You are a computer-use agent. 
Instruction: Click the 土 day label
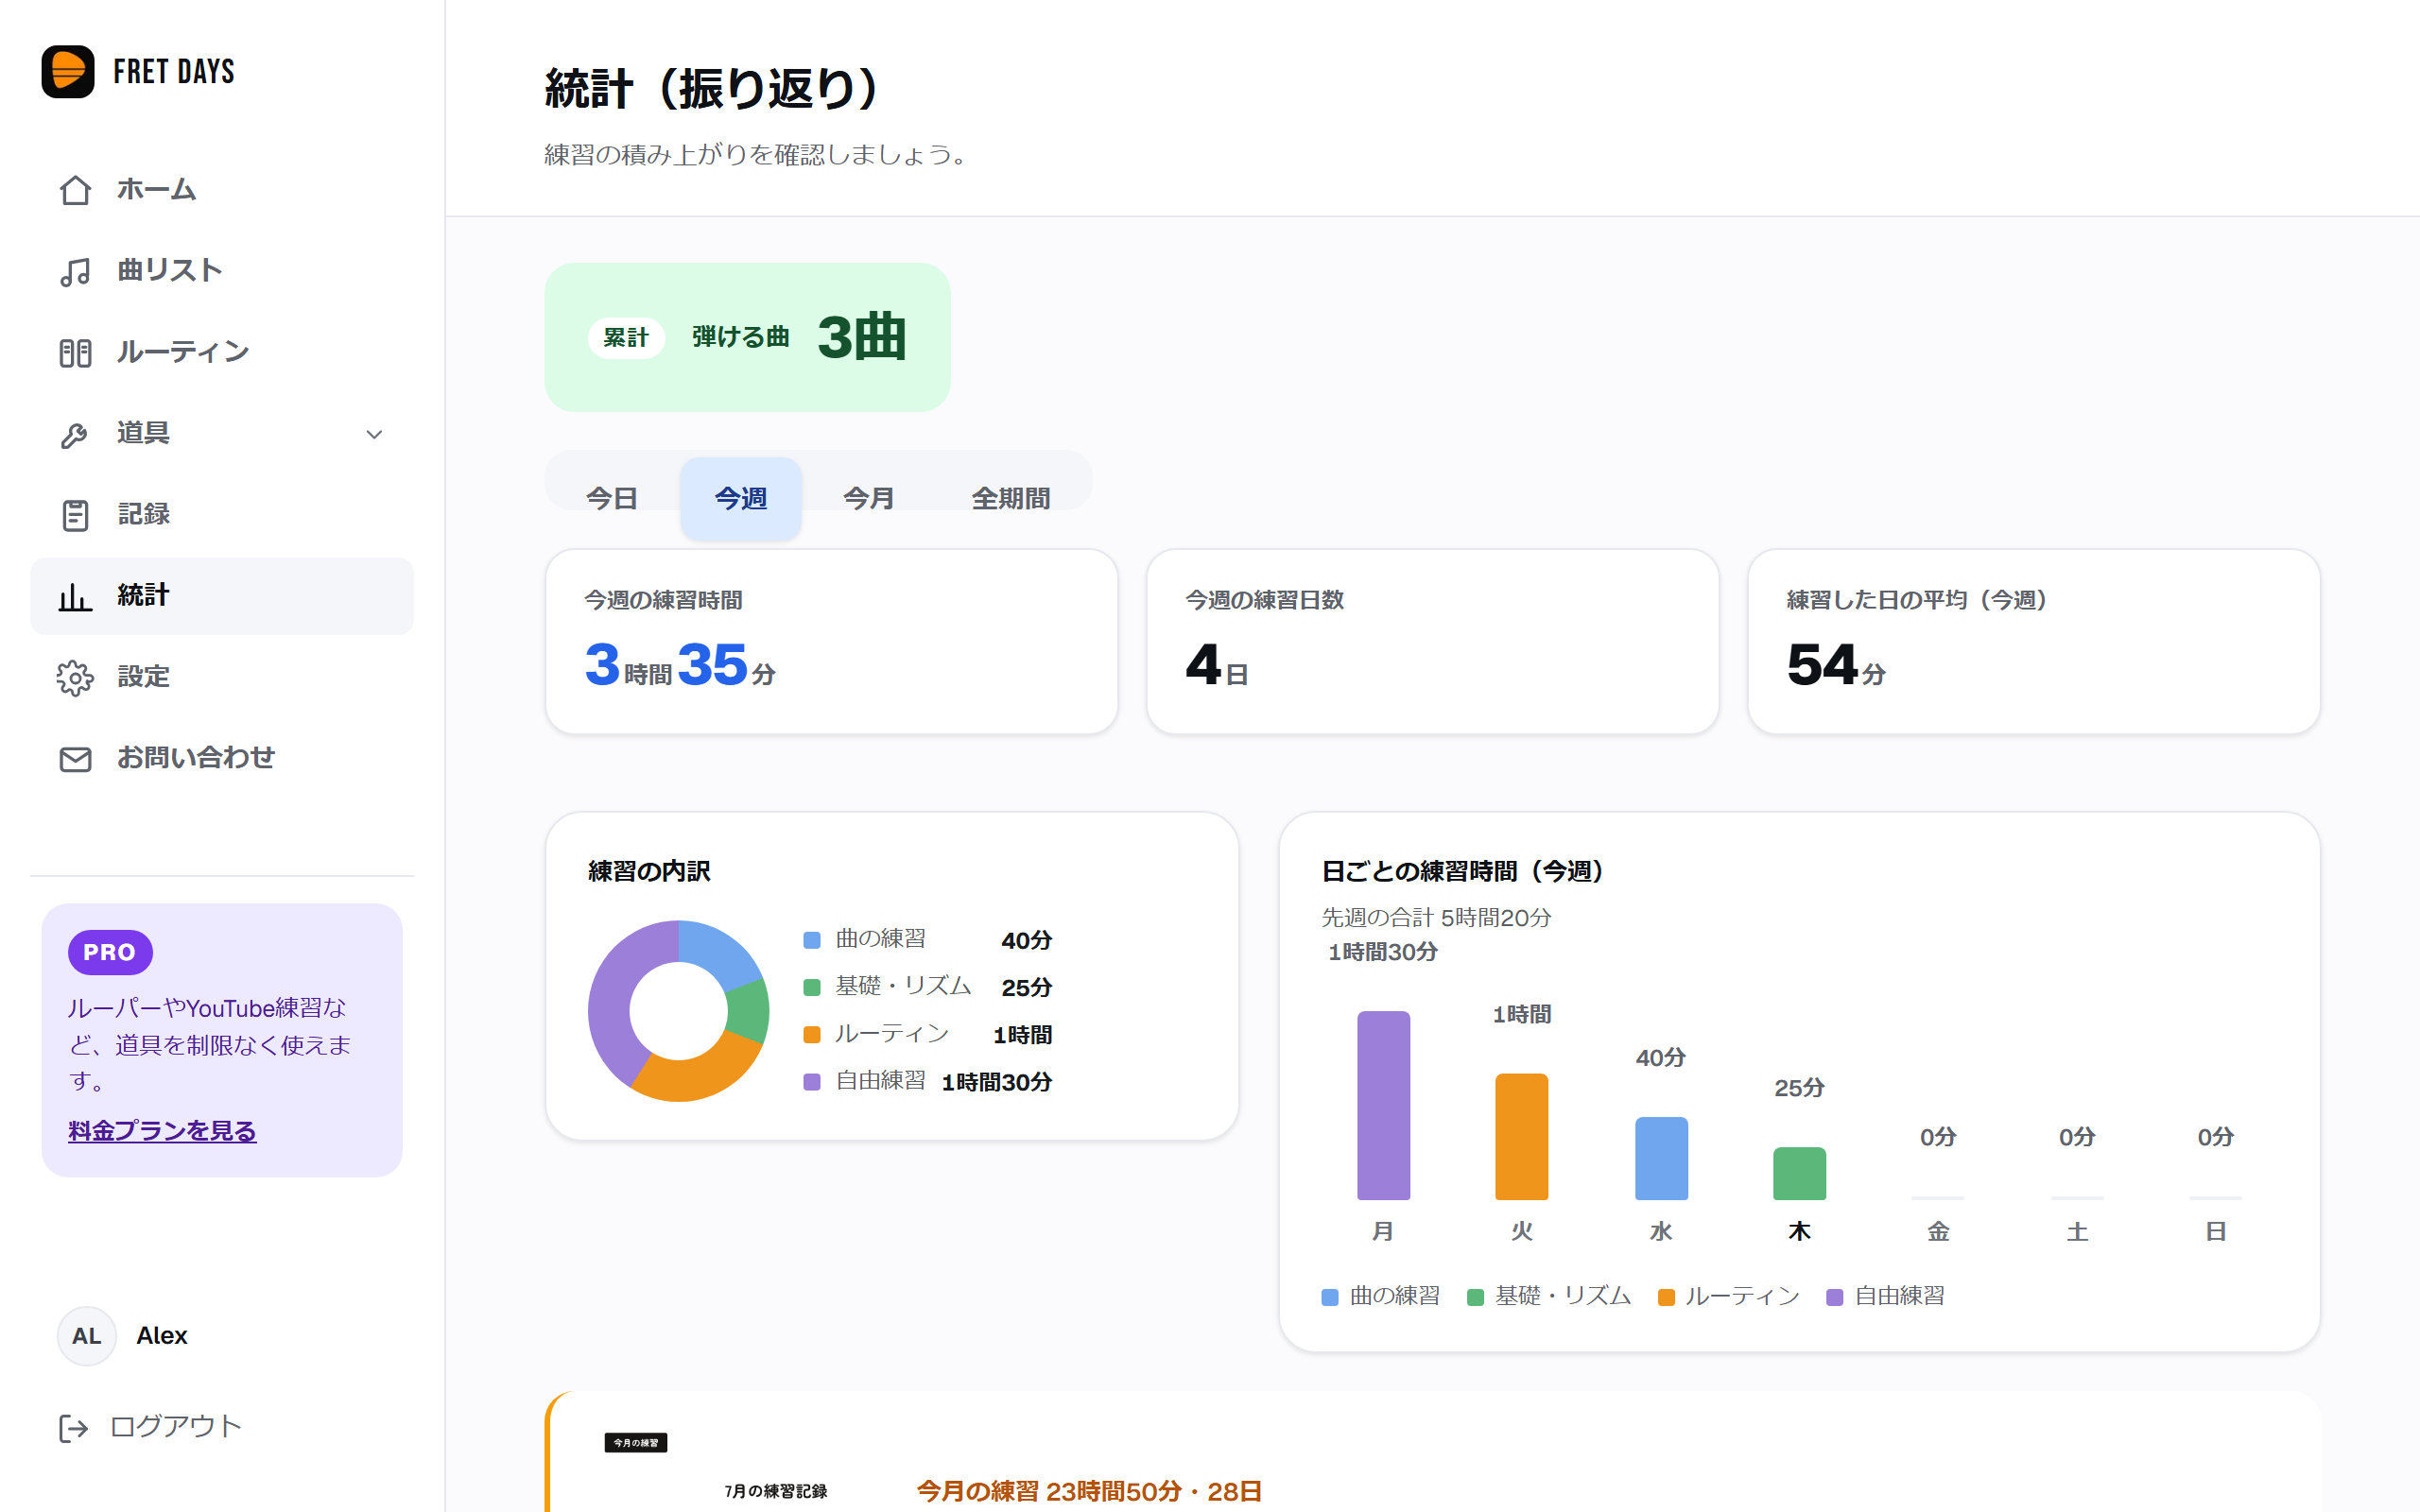(x=2077, y=1231)
